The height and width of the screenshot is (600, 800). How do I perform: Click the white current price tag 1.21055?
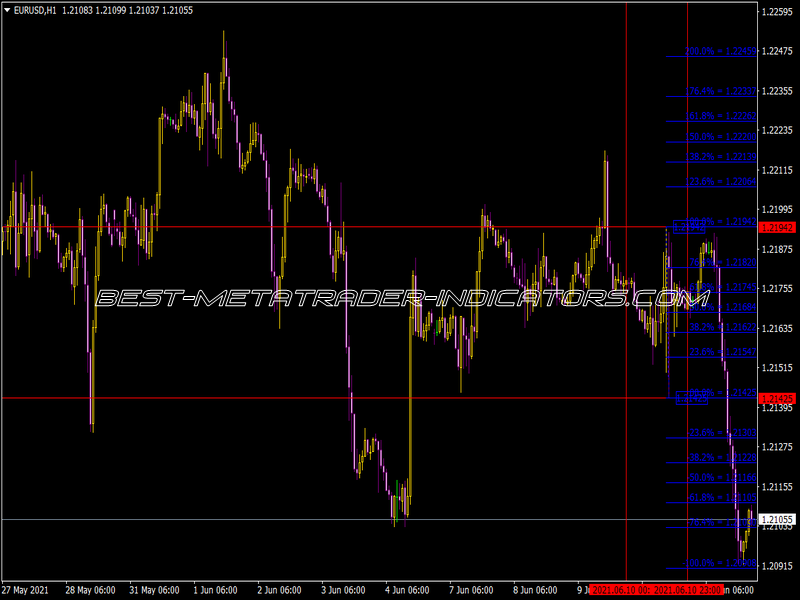(778, 519)
